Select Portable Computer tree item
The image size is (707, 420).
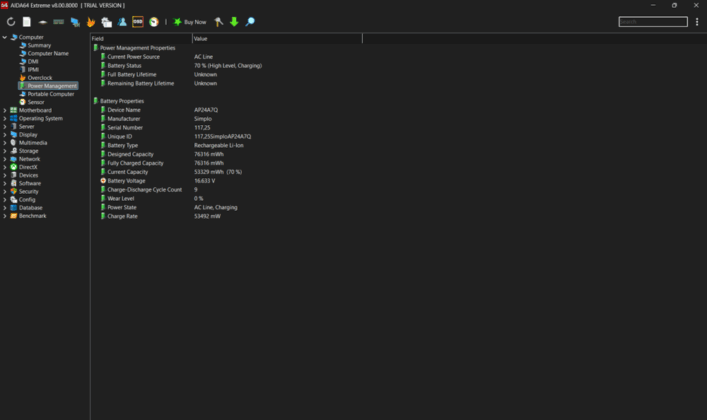coord(51,94)
